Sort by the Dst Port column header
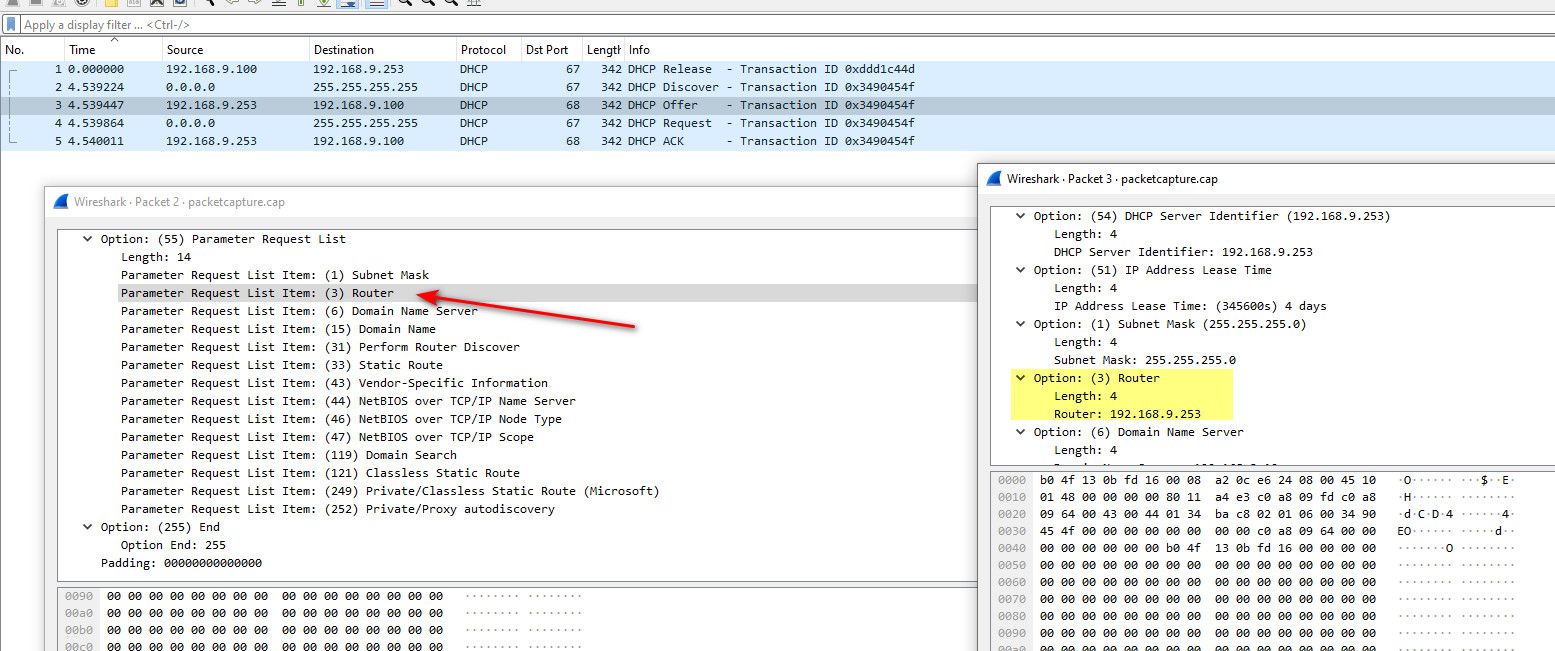Screen dimensions: 1555x651 (x=552, y=50)
